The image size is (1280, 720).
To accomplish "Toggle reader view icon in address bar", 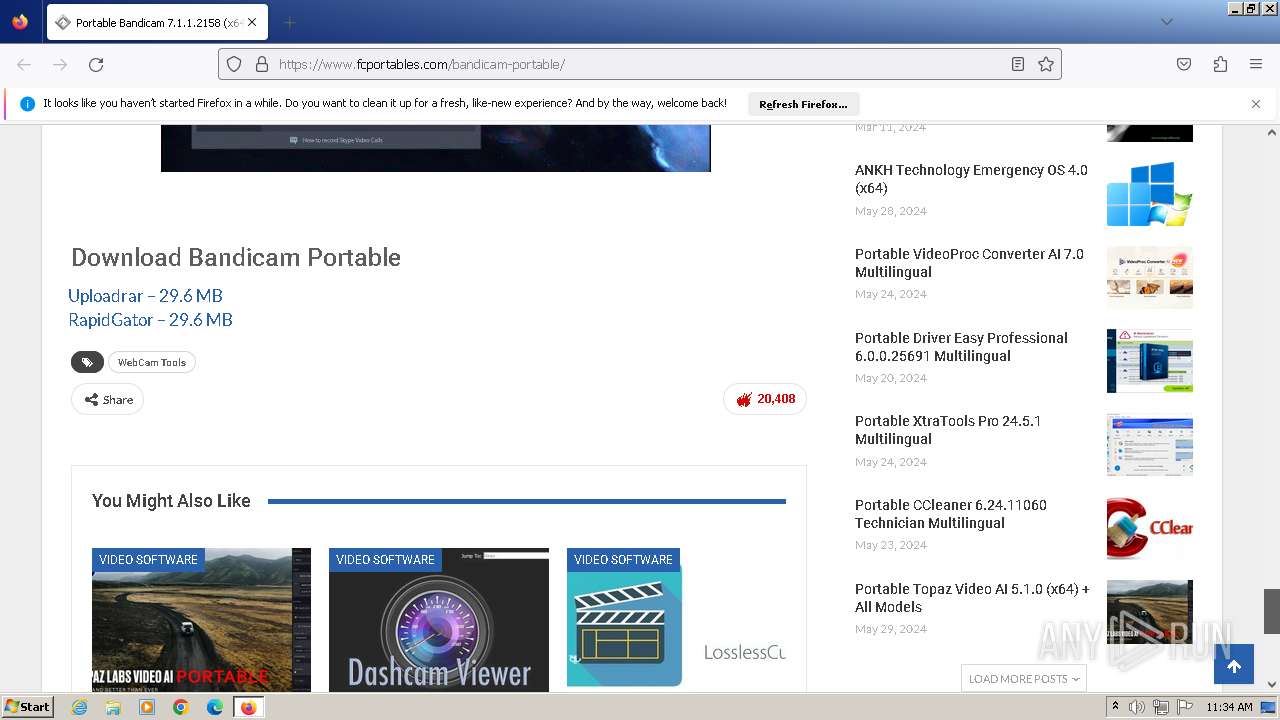I will pyautogui.click(x=1018, y=64).
